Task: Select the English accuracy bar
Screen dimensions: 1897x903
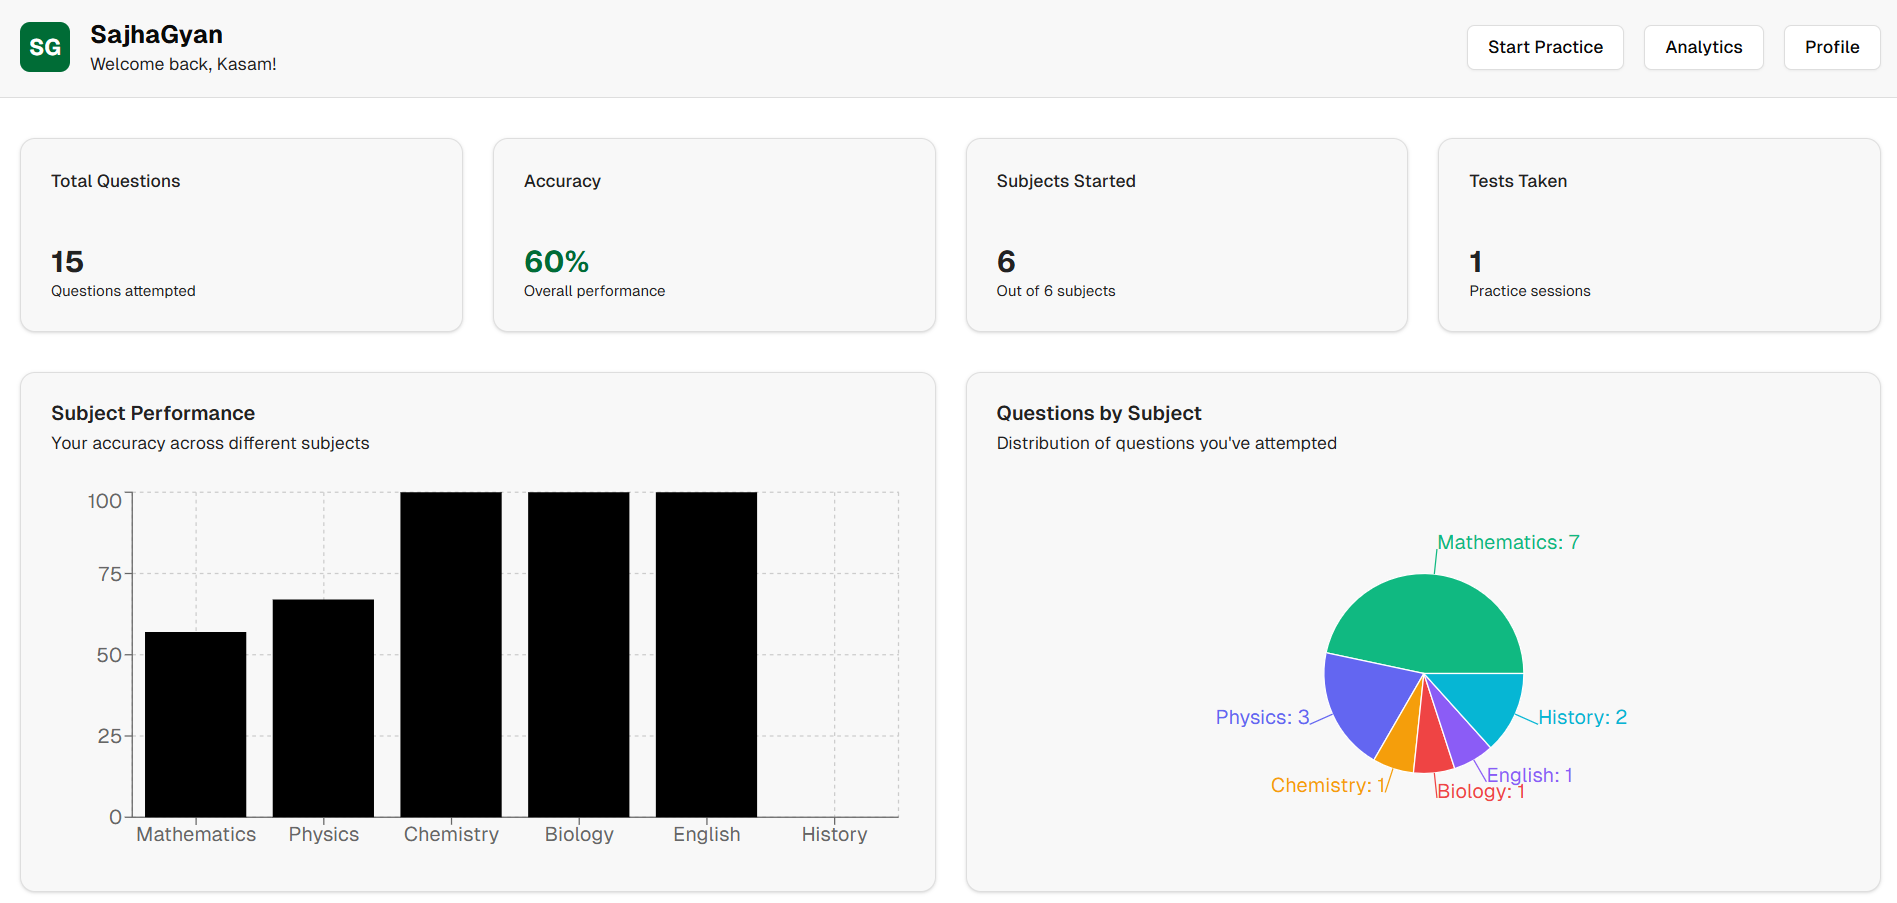Action: coord(706,654)
